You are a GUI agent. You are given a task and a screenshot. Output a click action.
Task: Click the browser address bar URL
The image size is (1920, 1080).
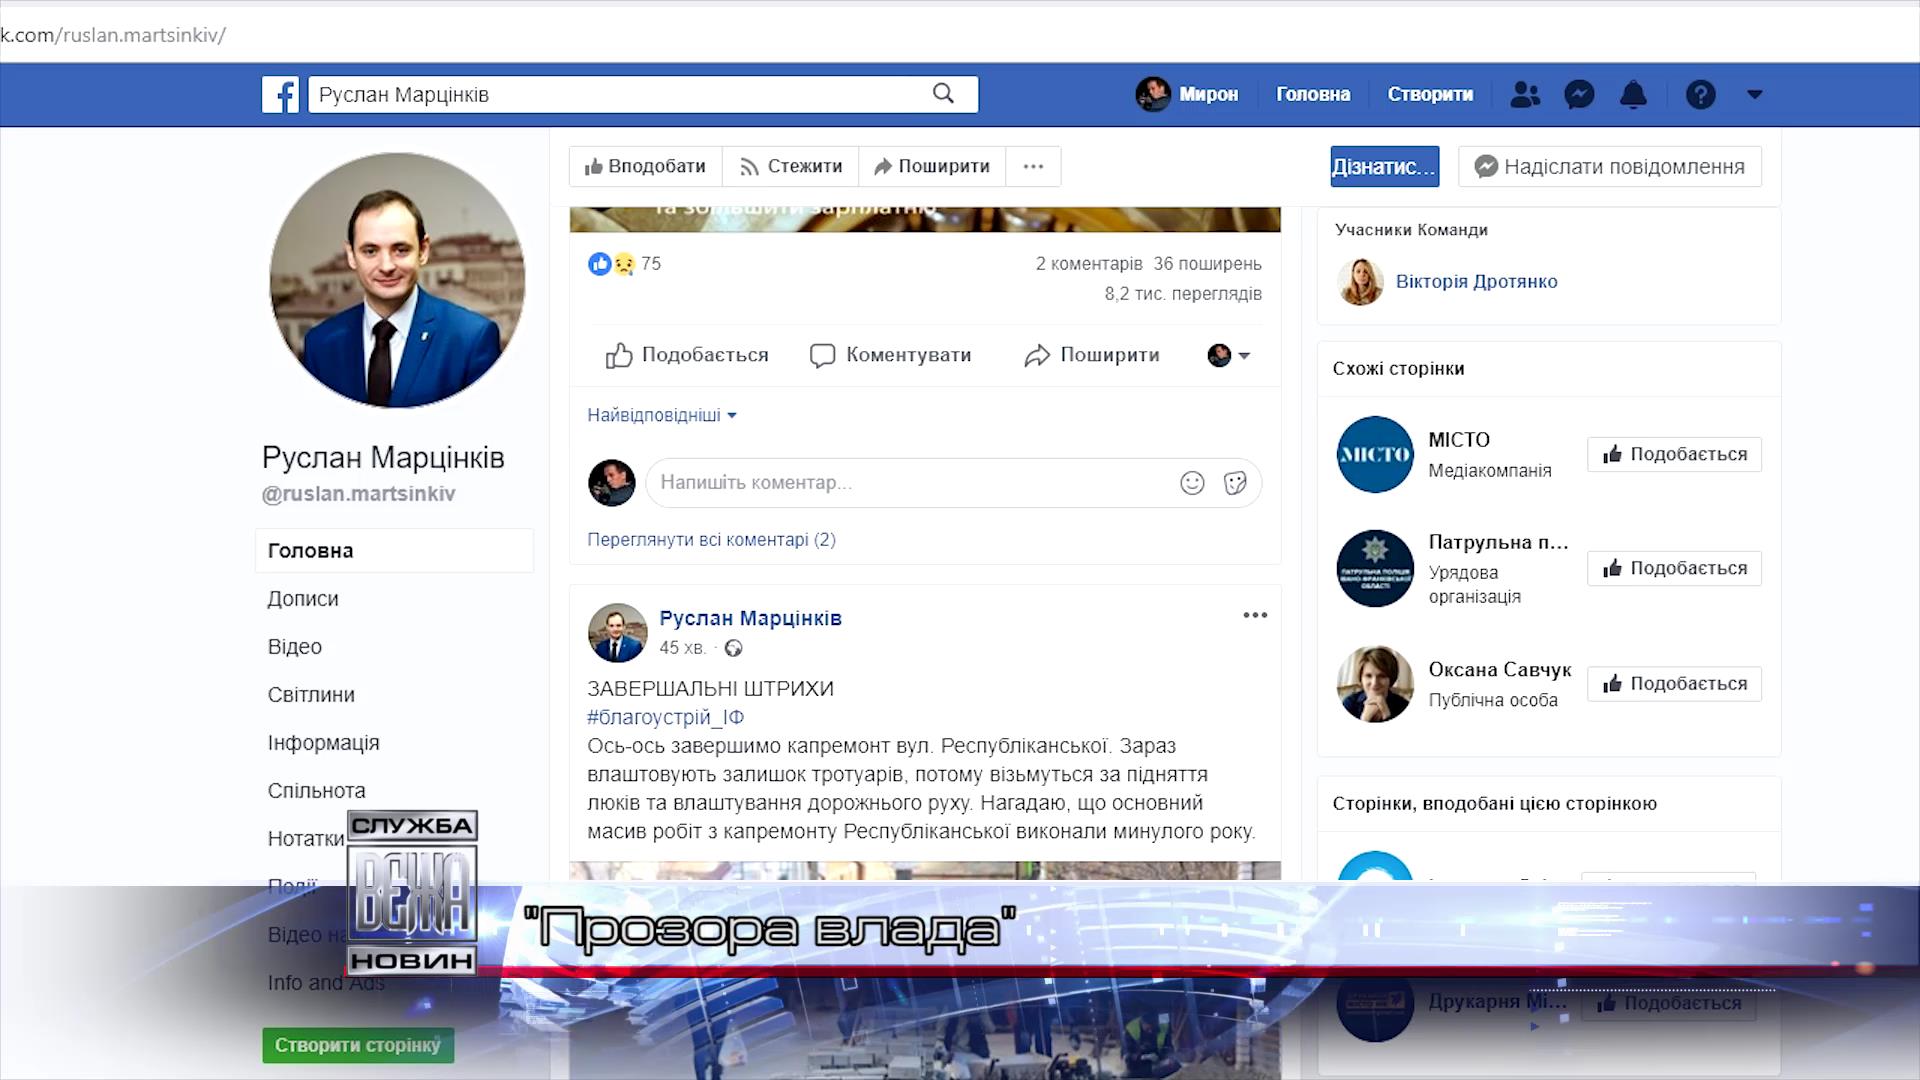[x=113, y=35]
